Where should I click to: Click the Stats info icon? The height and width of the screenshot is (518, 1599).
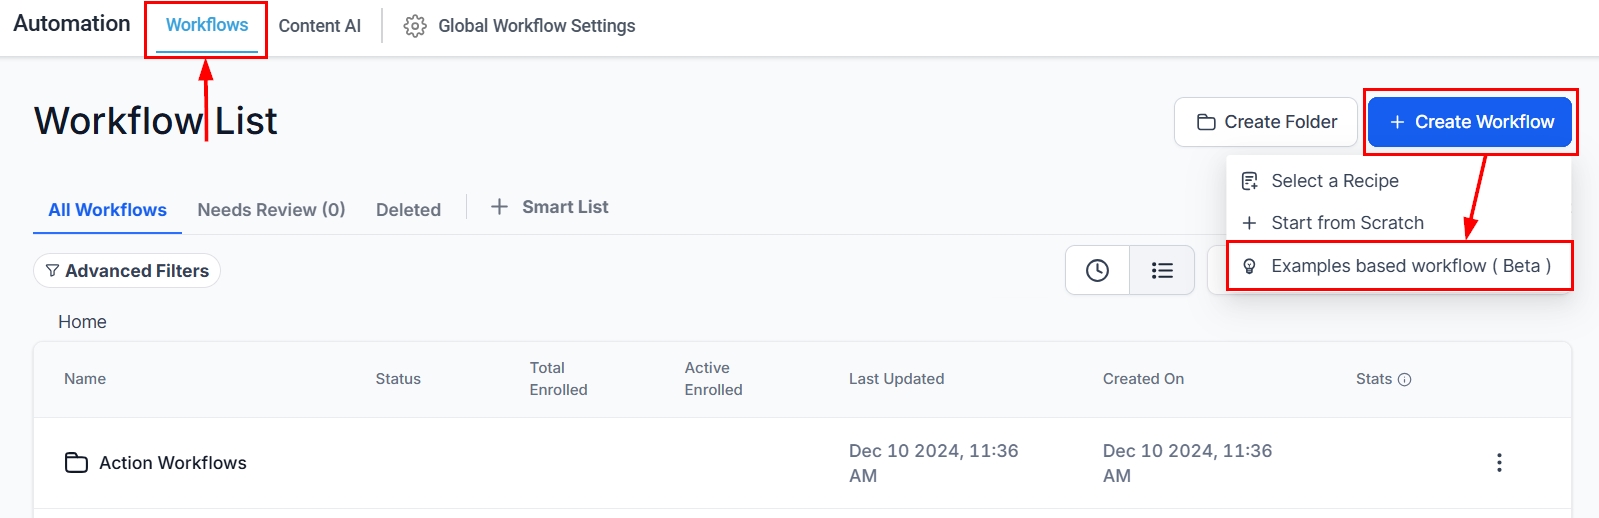pos(1404,379)
